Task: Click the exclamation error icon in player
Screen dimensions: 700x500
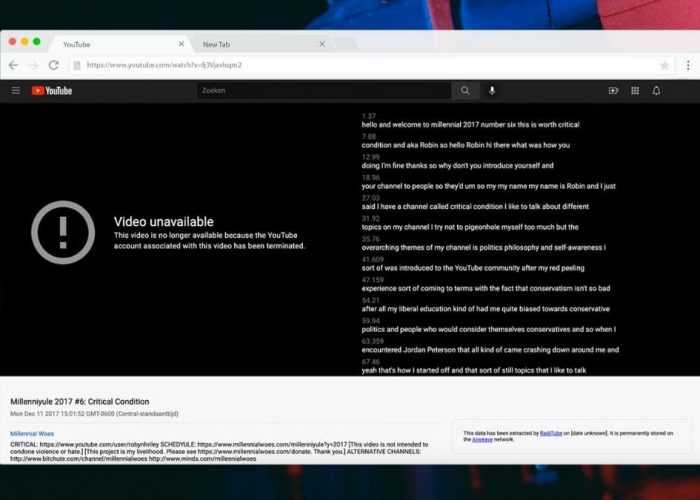Action: click(63, 232)
